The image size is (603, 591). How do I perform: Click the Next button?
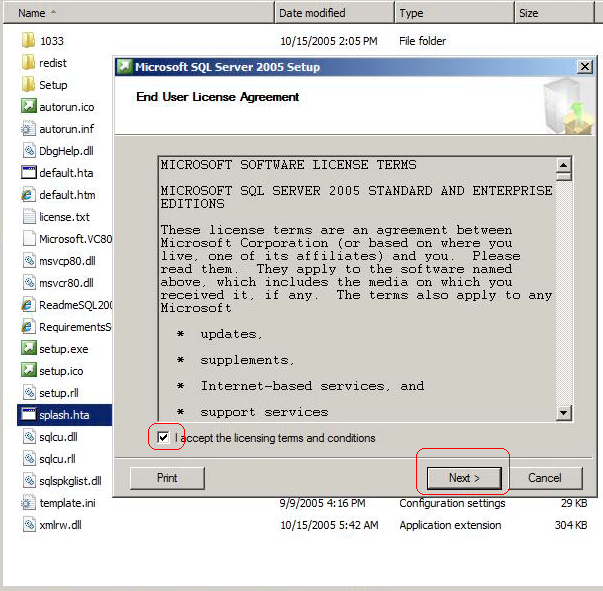(x=464, y=478)
